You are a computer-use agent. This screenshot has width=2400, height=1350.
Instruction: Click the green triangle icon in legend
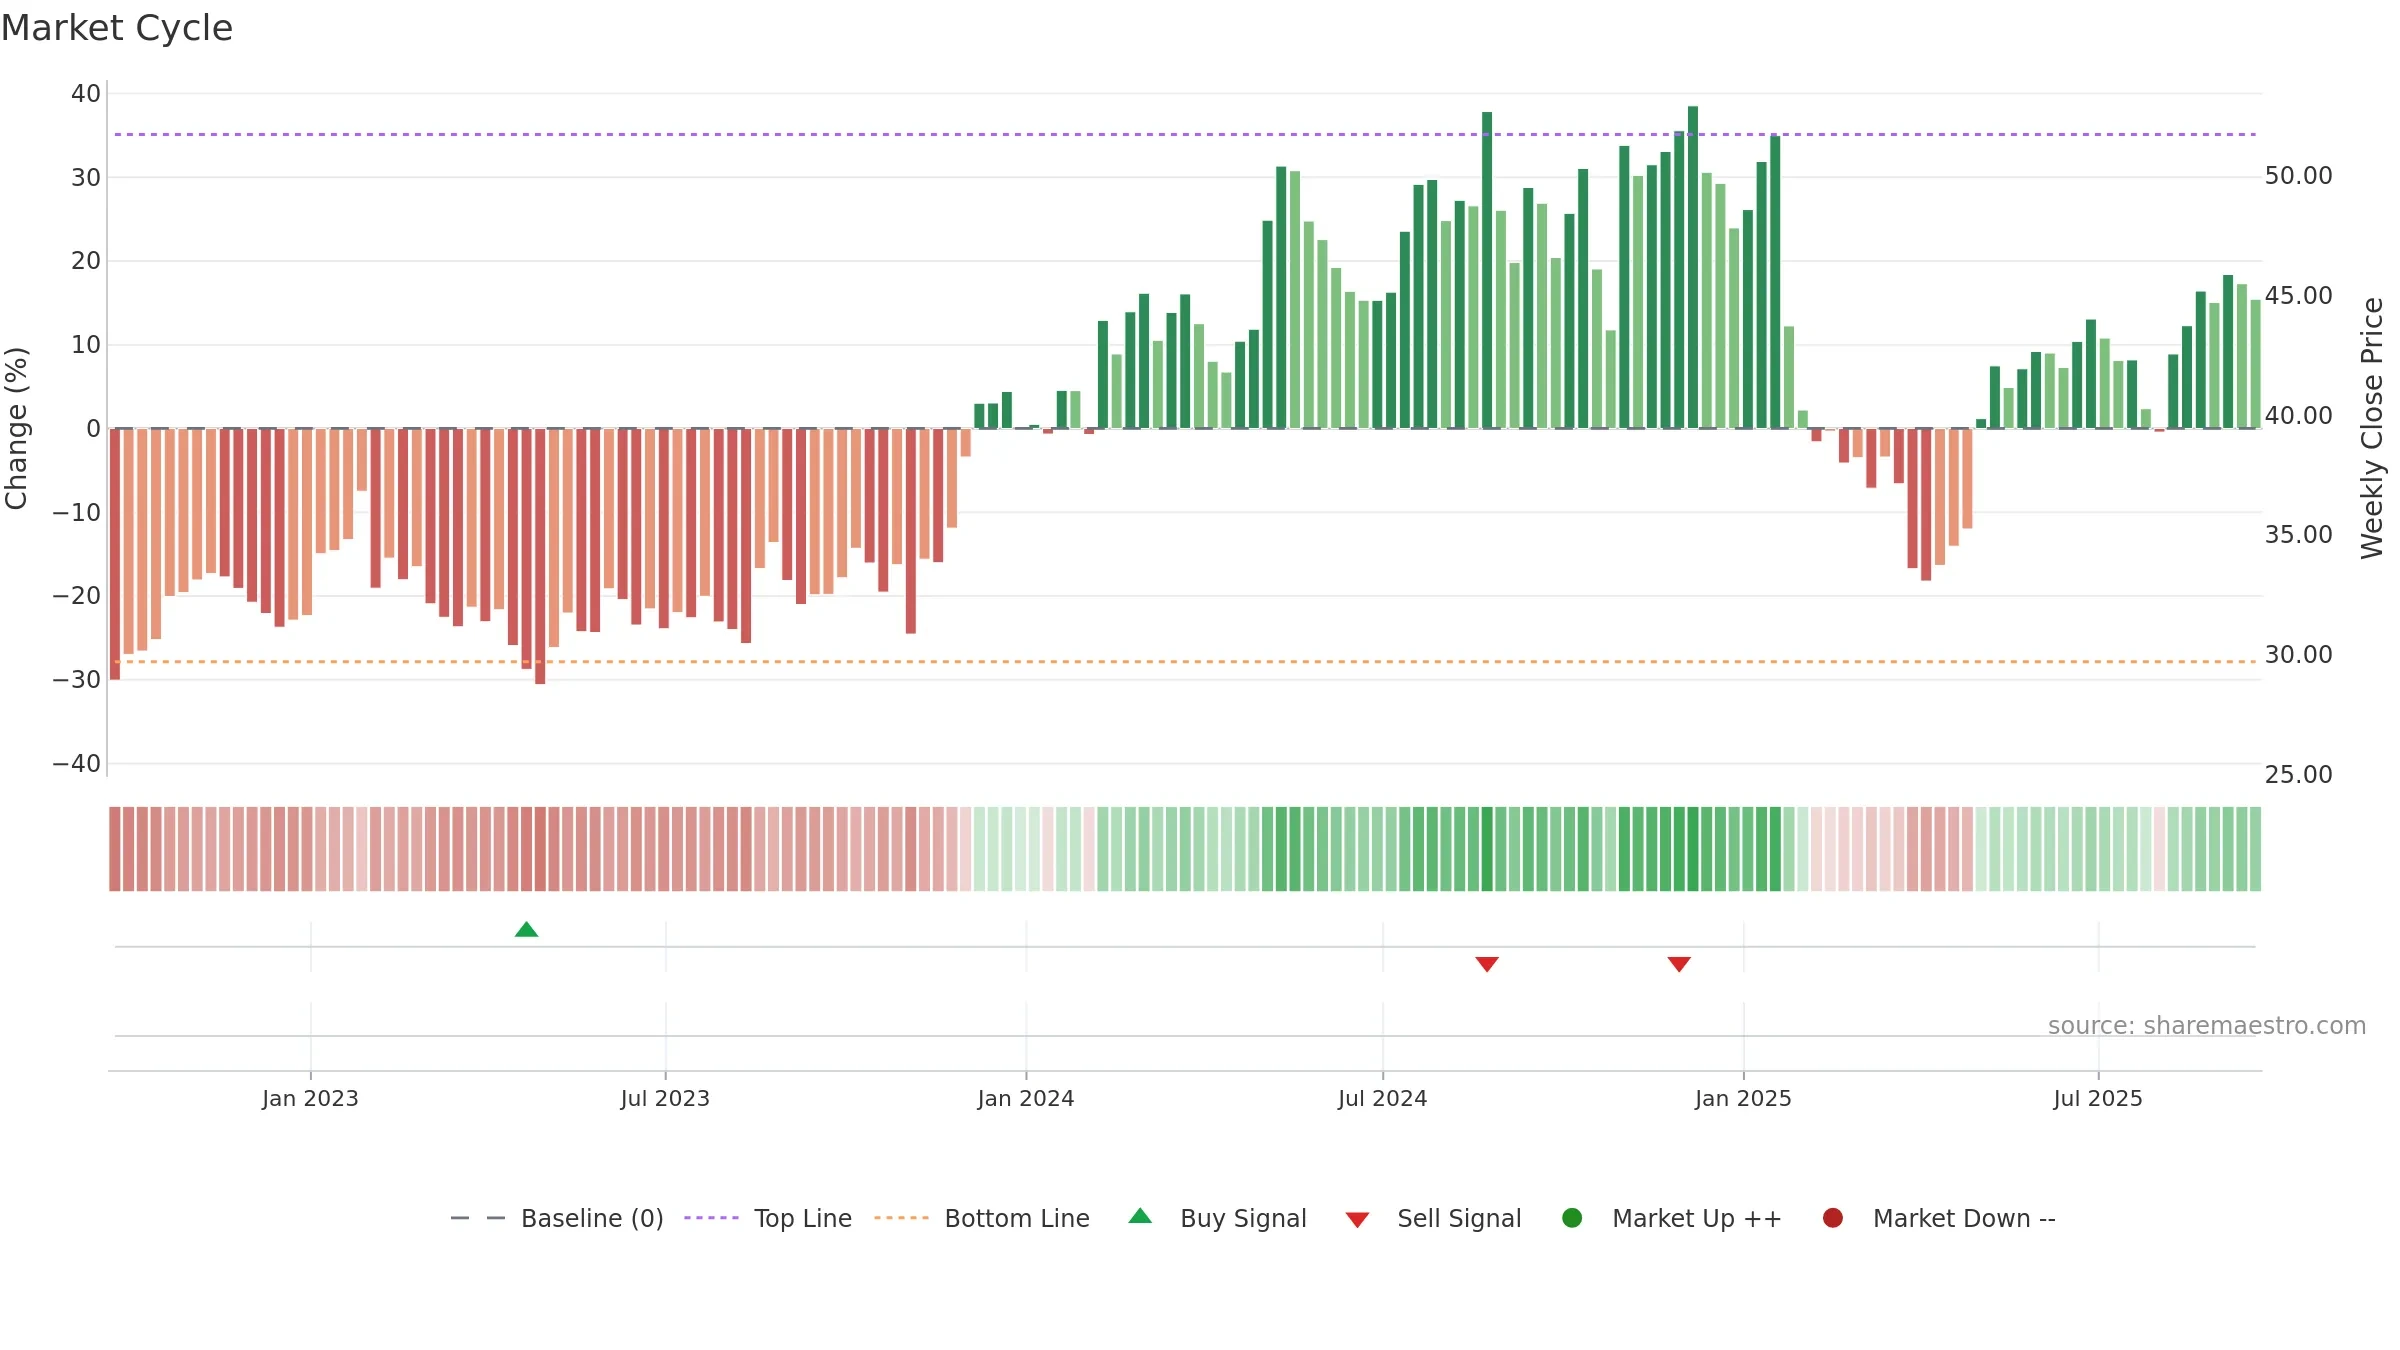coord(1140,1216)
